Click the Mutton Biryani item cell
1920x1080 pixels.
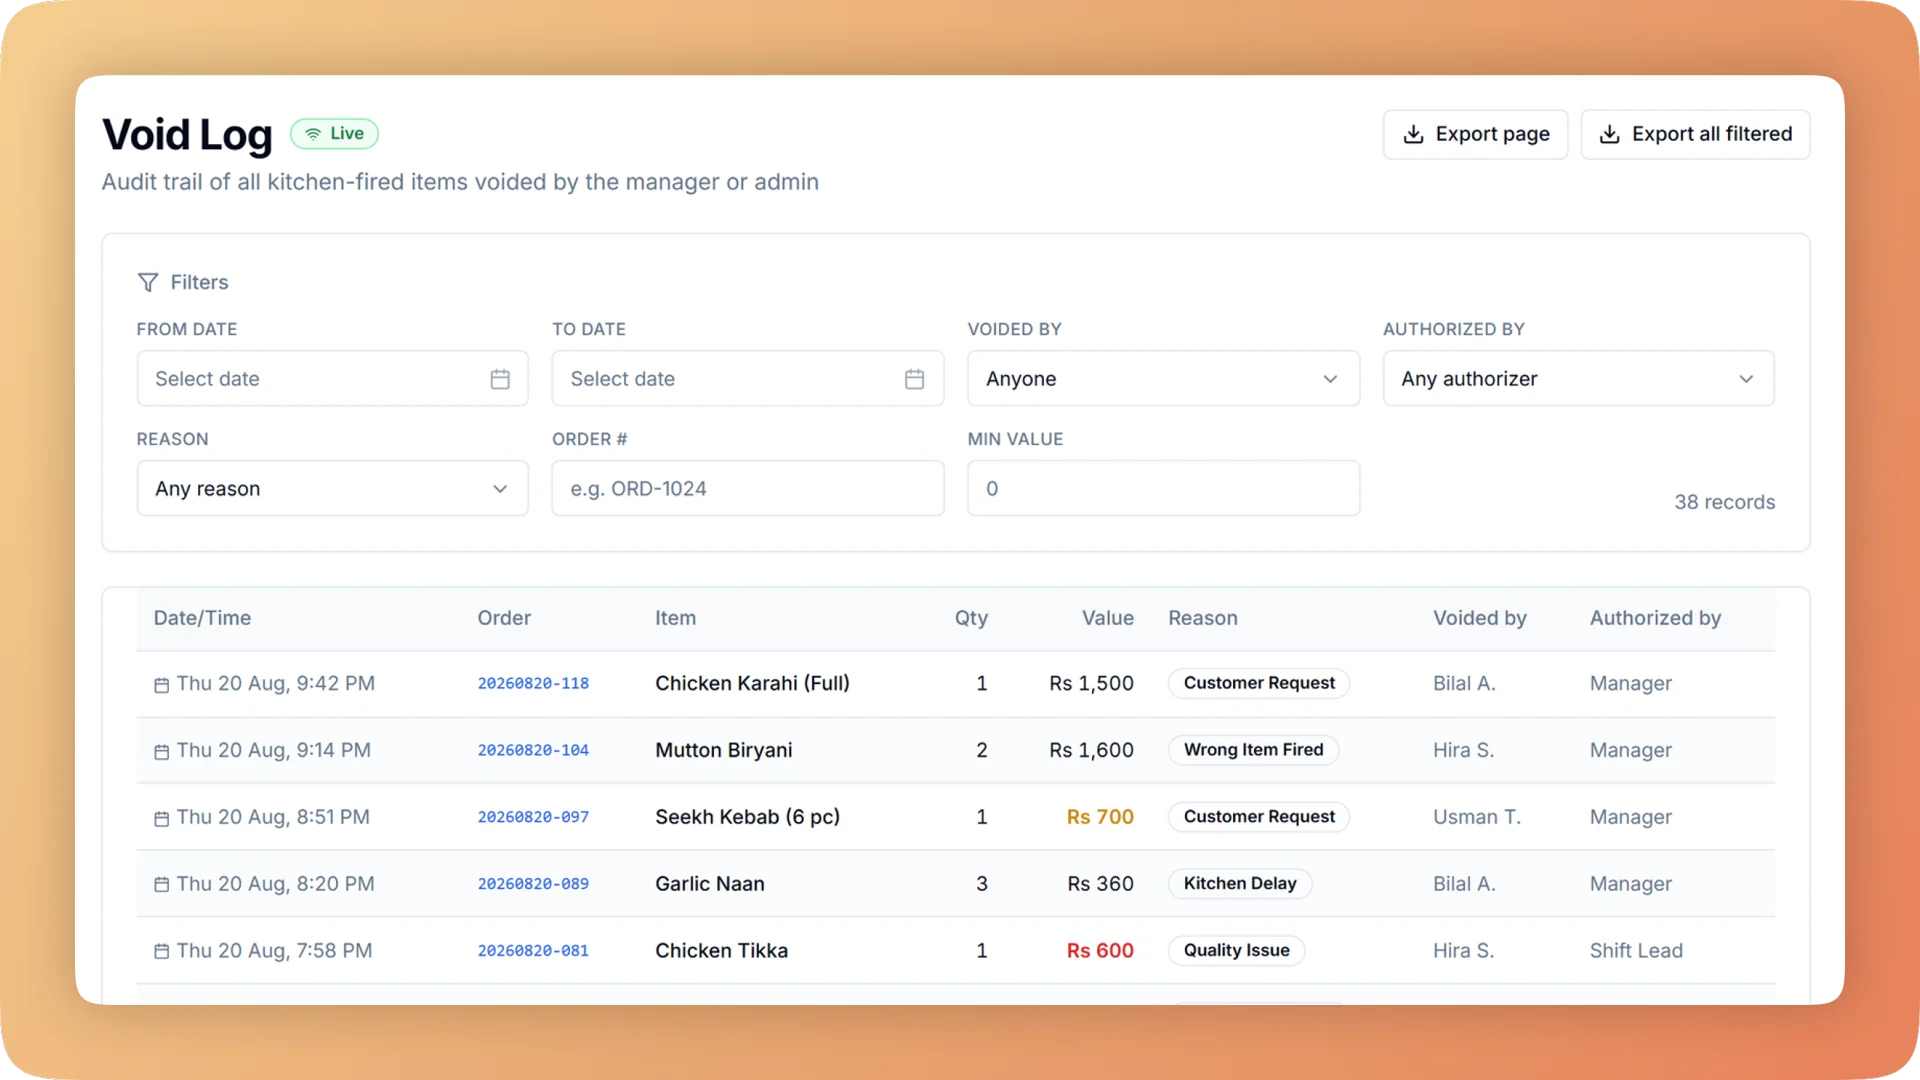[723, 750]
